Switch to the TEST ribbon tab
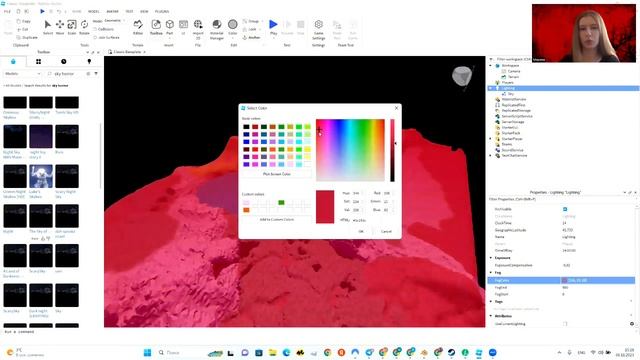The width and height of the screenshot is (640, 360). point(129,11)
